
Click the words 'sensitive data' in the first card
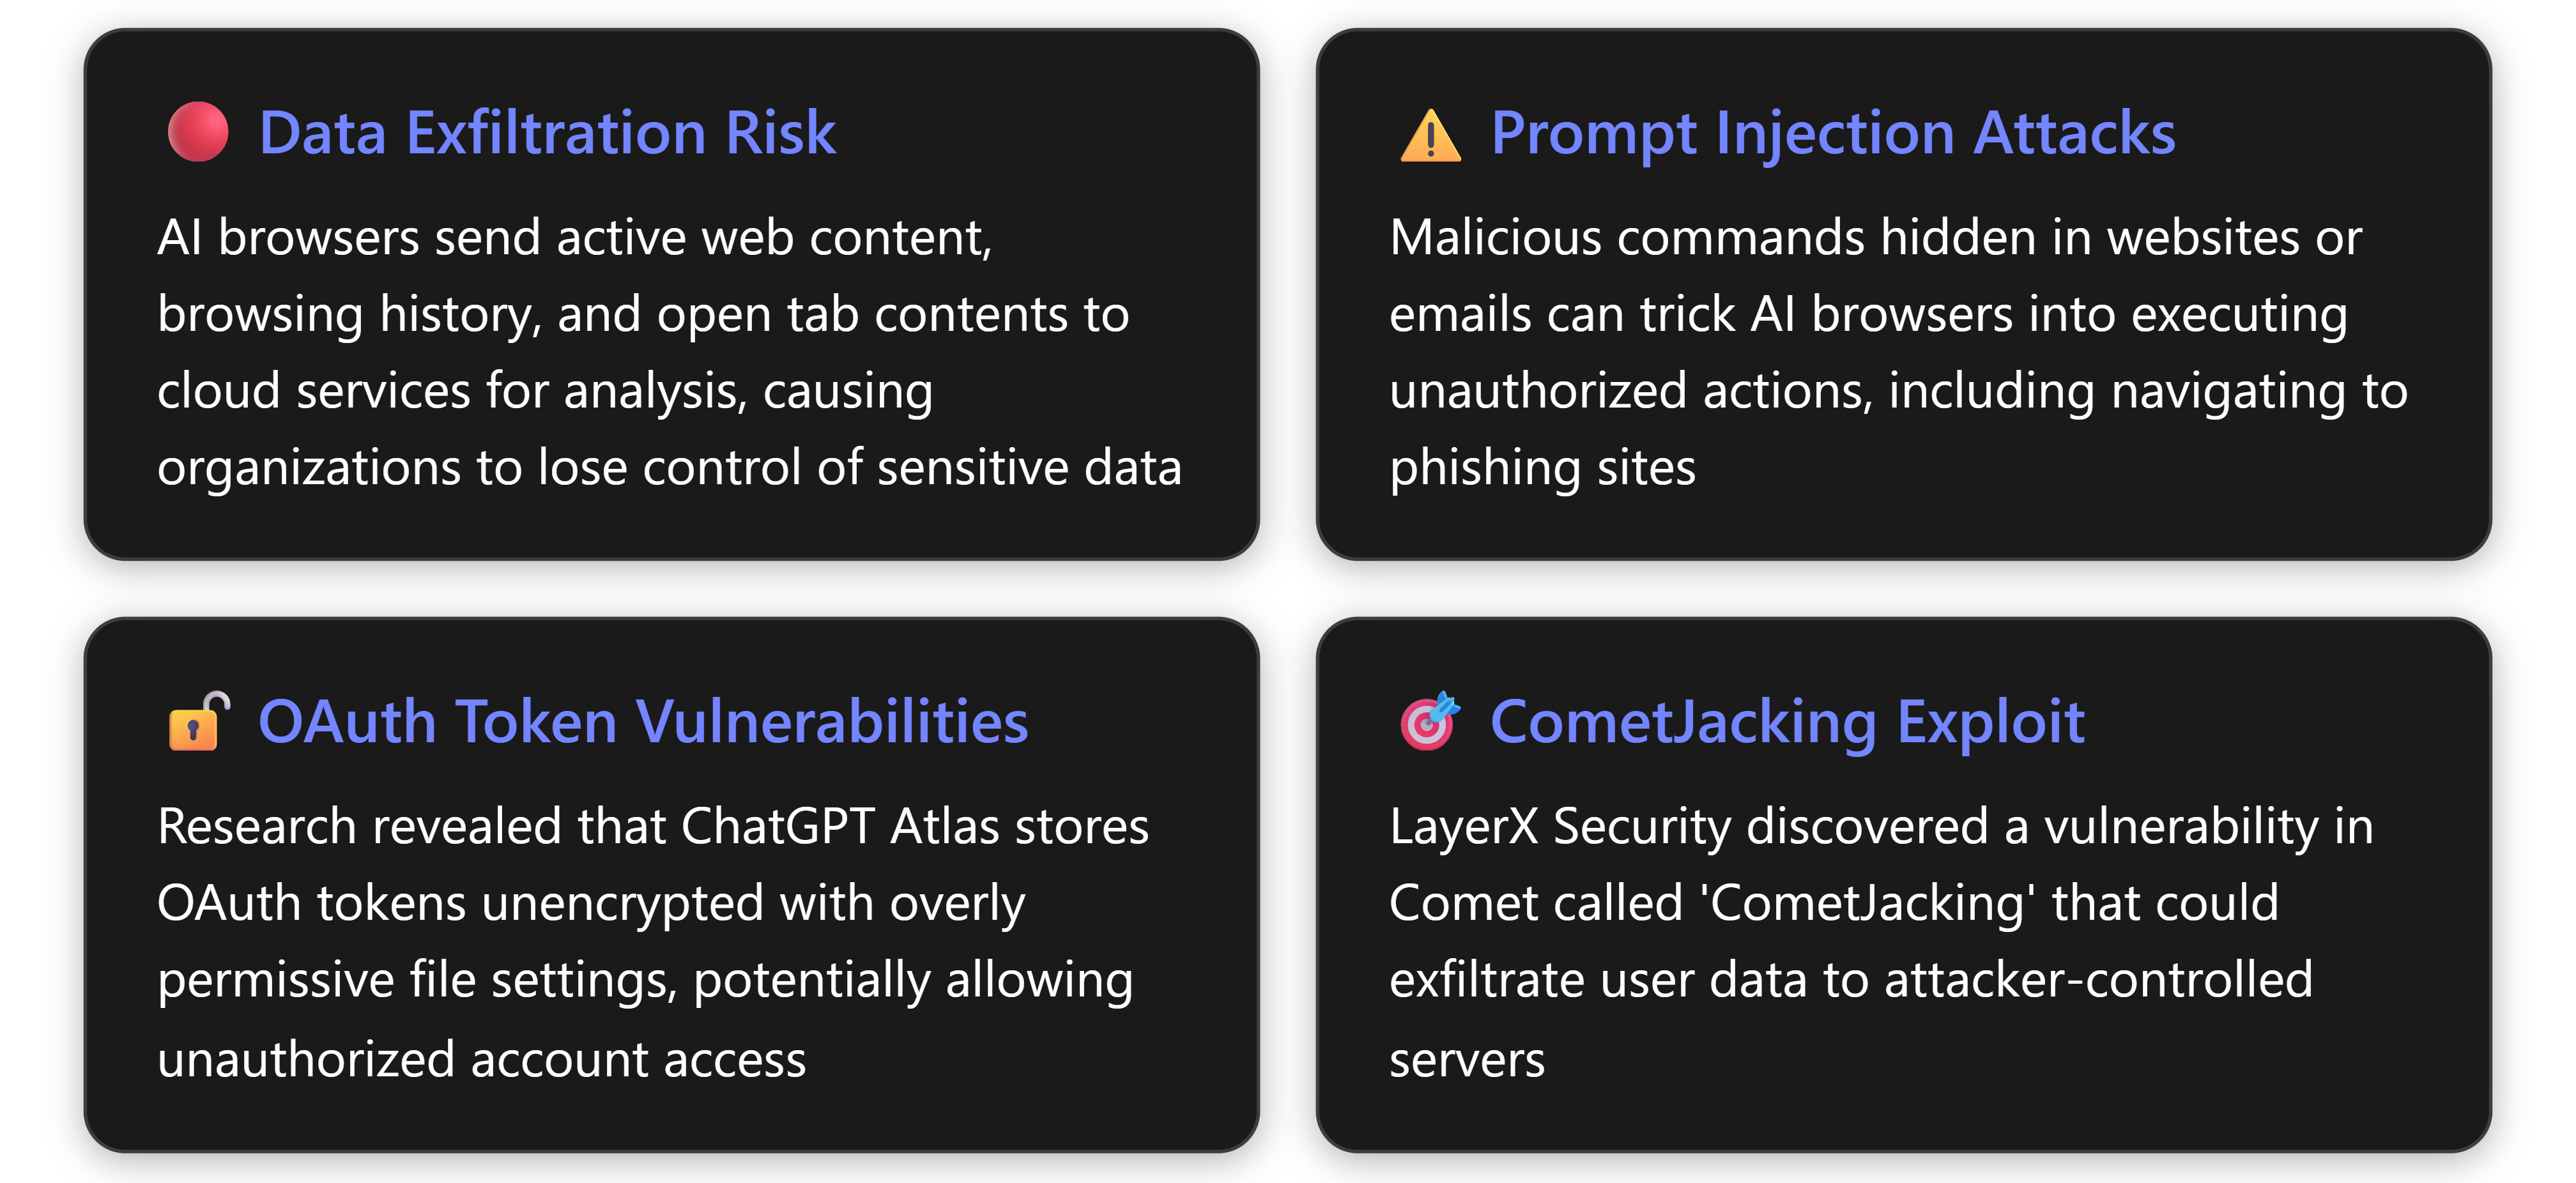(1029, 468)
